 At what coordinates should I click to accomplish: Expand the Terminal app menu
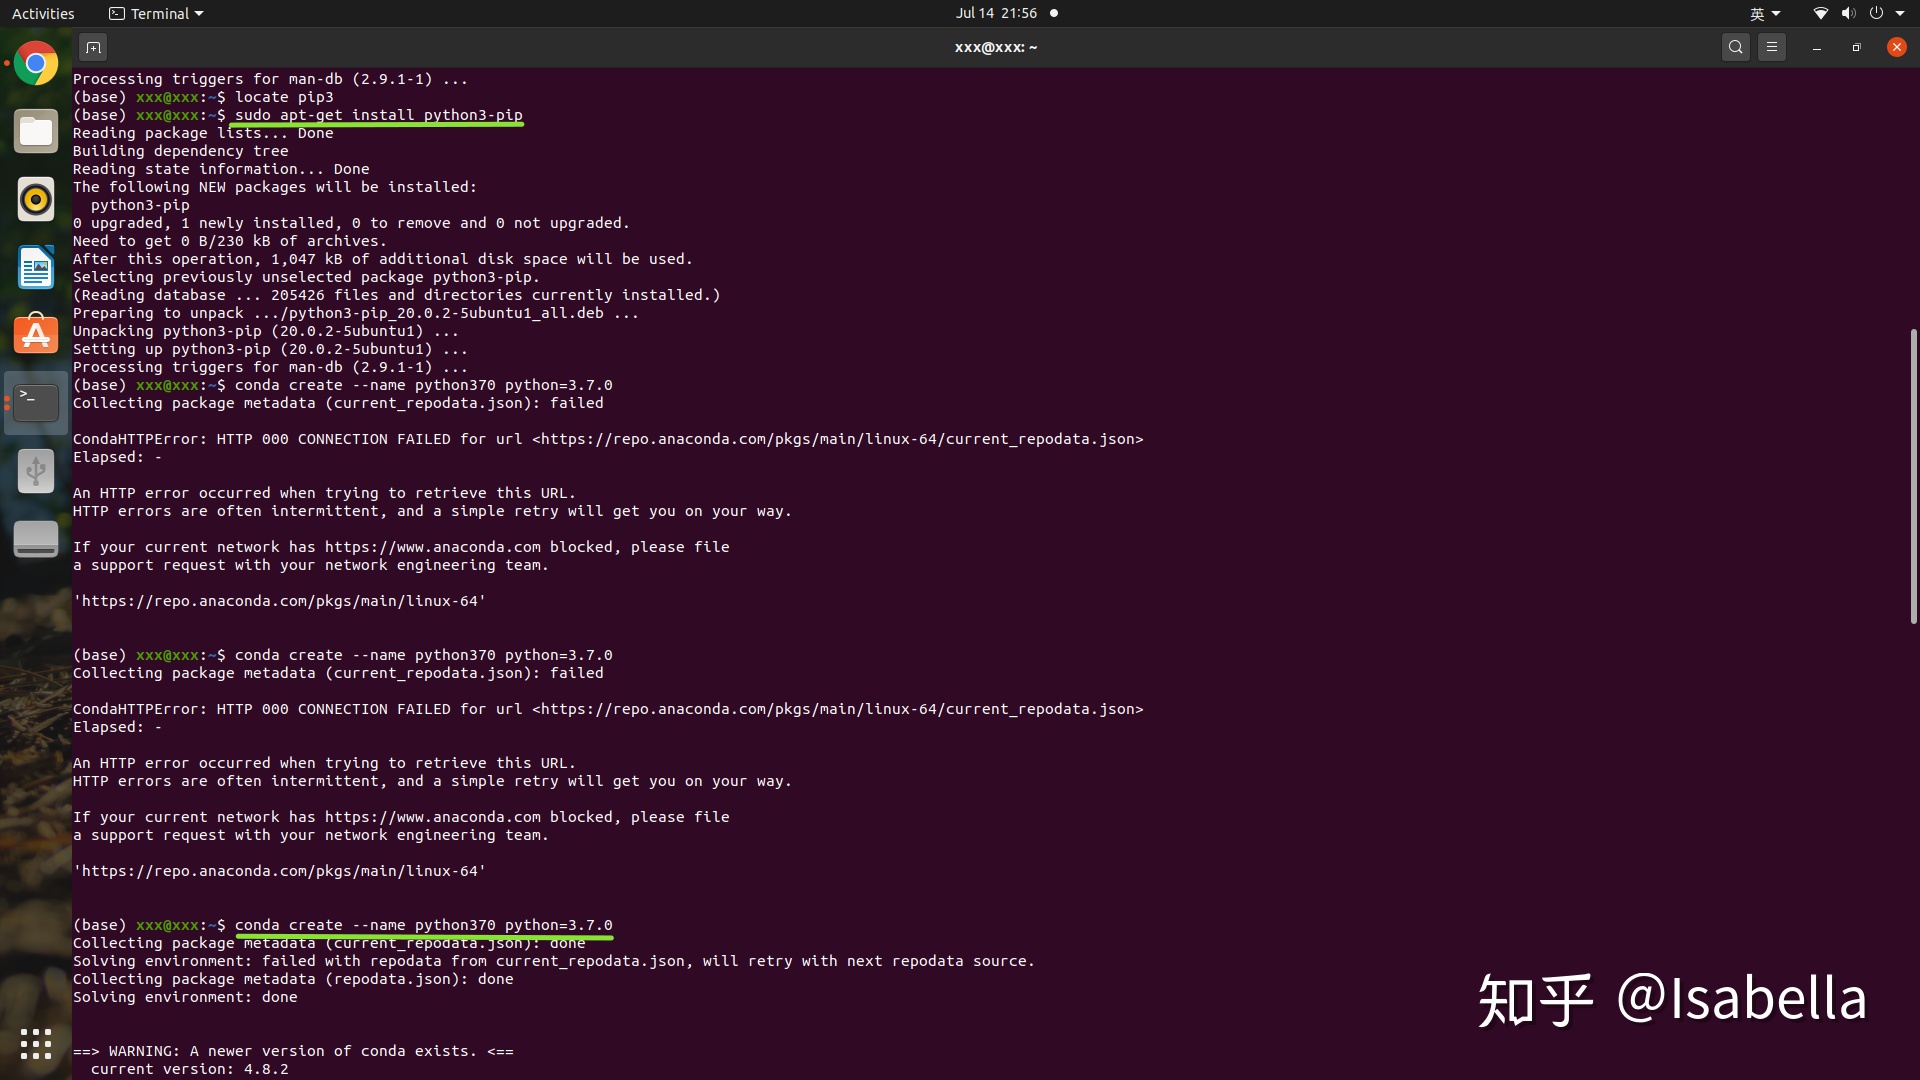[x=156, y=13]
